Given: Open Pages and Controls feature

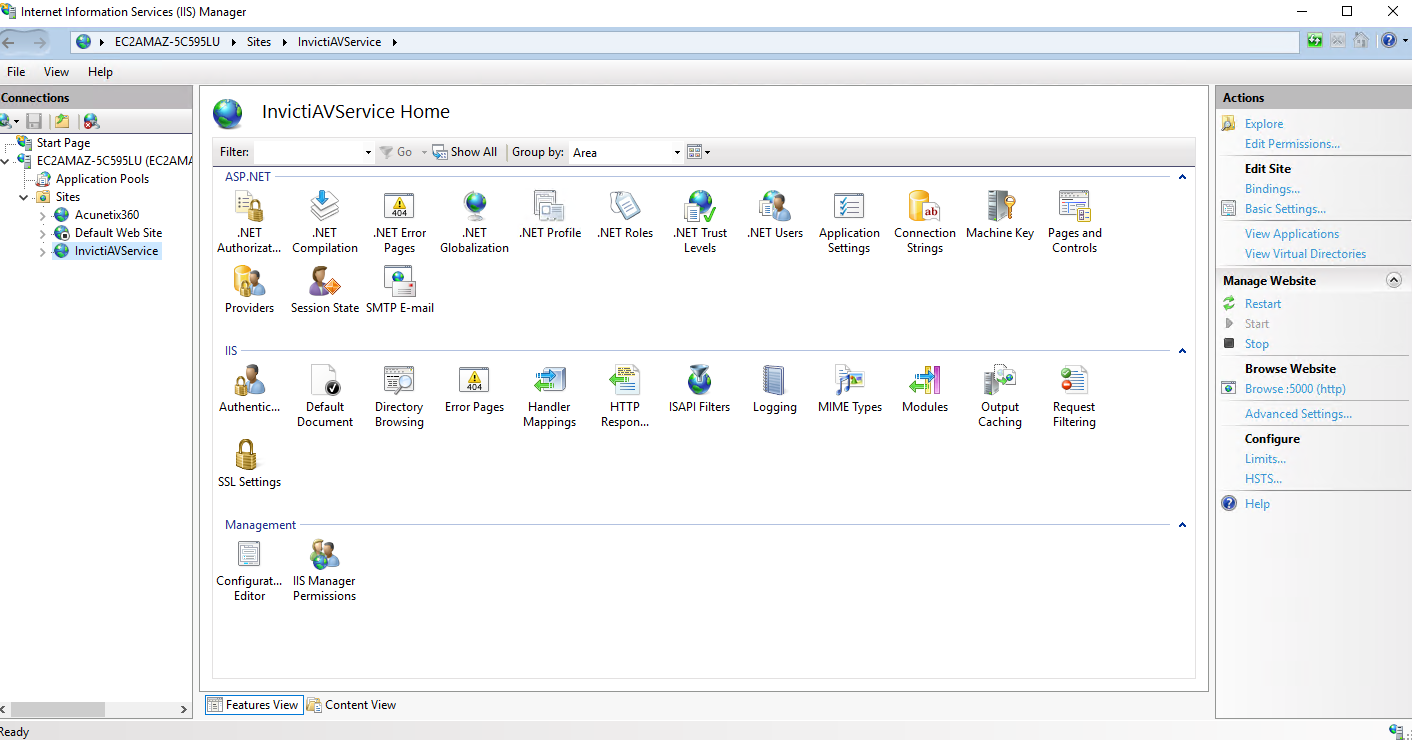Looking at the screenshot, I should click(x=1075, y=221).
